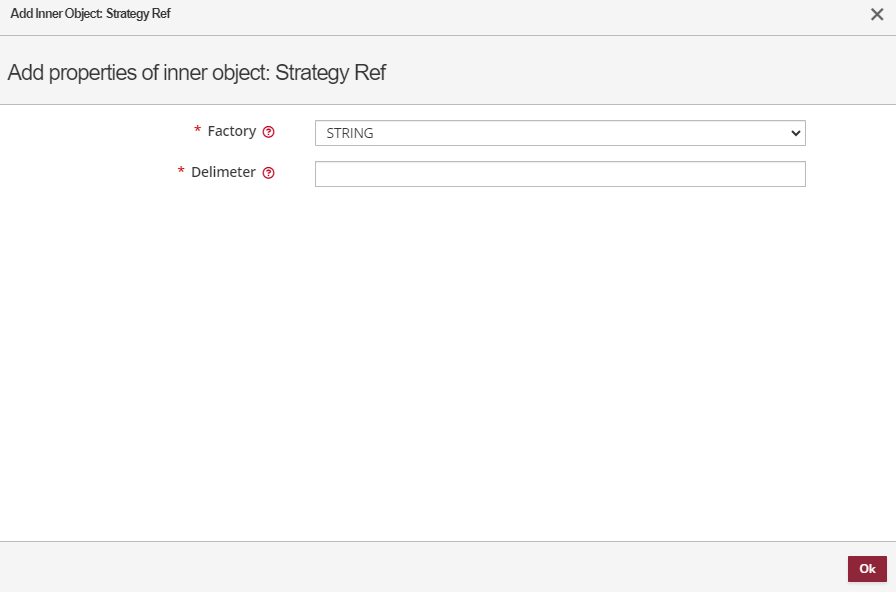This screenshot has height=592, width=896.
Task: Click the chevron on the Factory combo box
Action: tap(795, 132)
